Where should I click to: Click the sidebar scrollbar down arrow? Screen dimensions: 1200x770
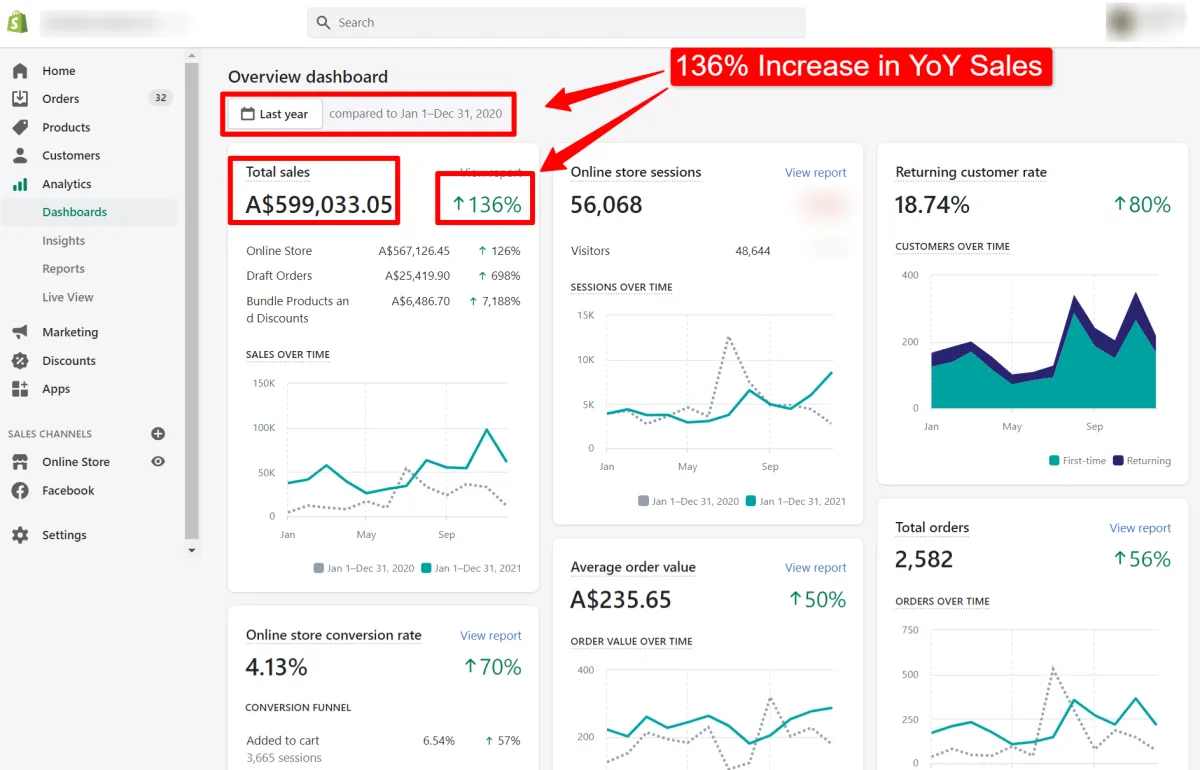(x=192, y=550)
